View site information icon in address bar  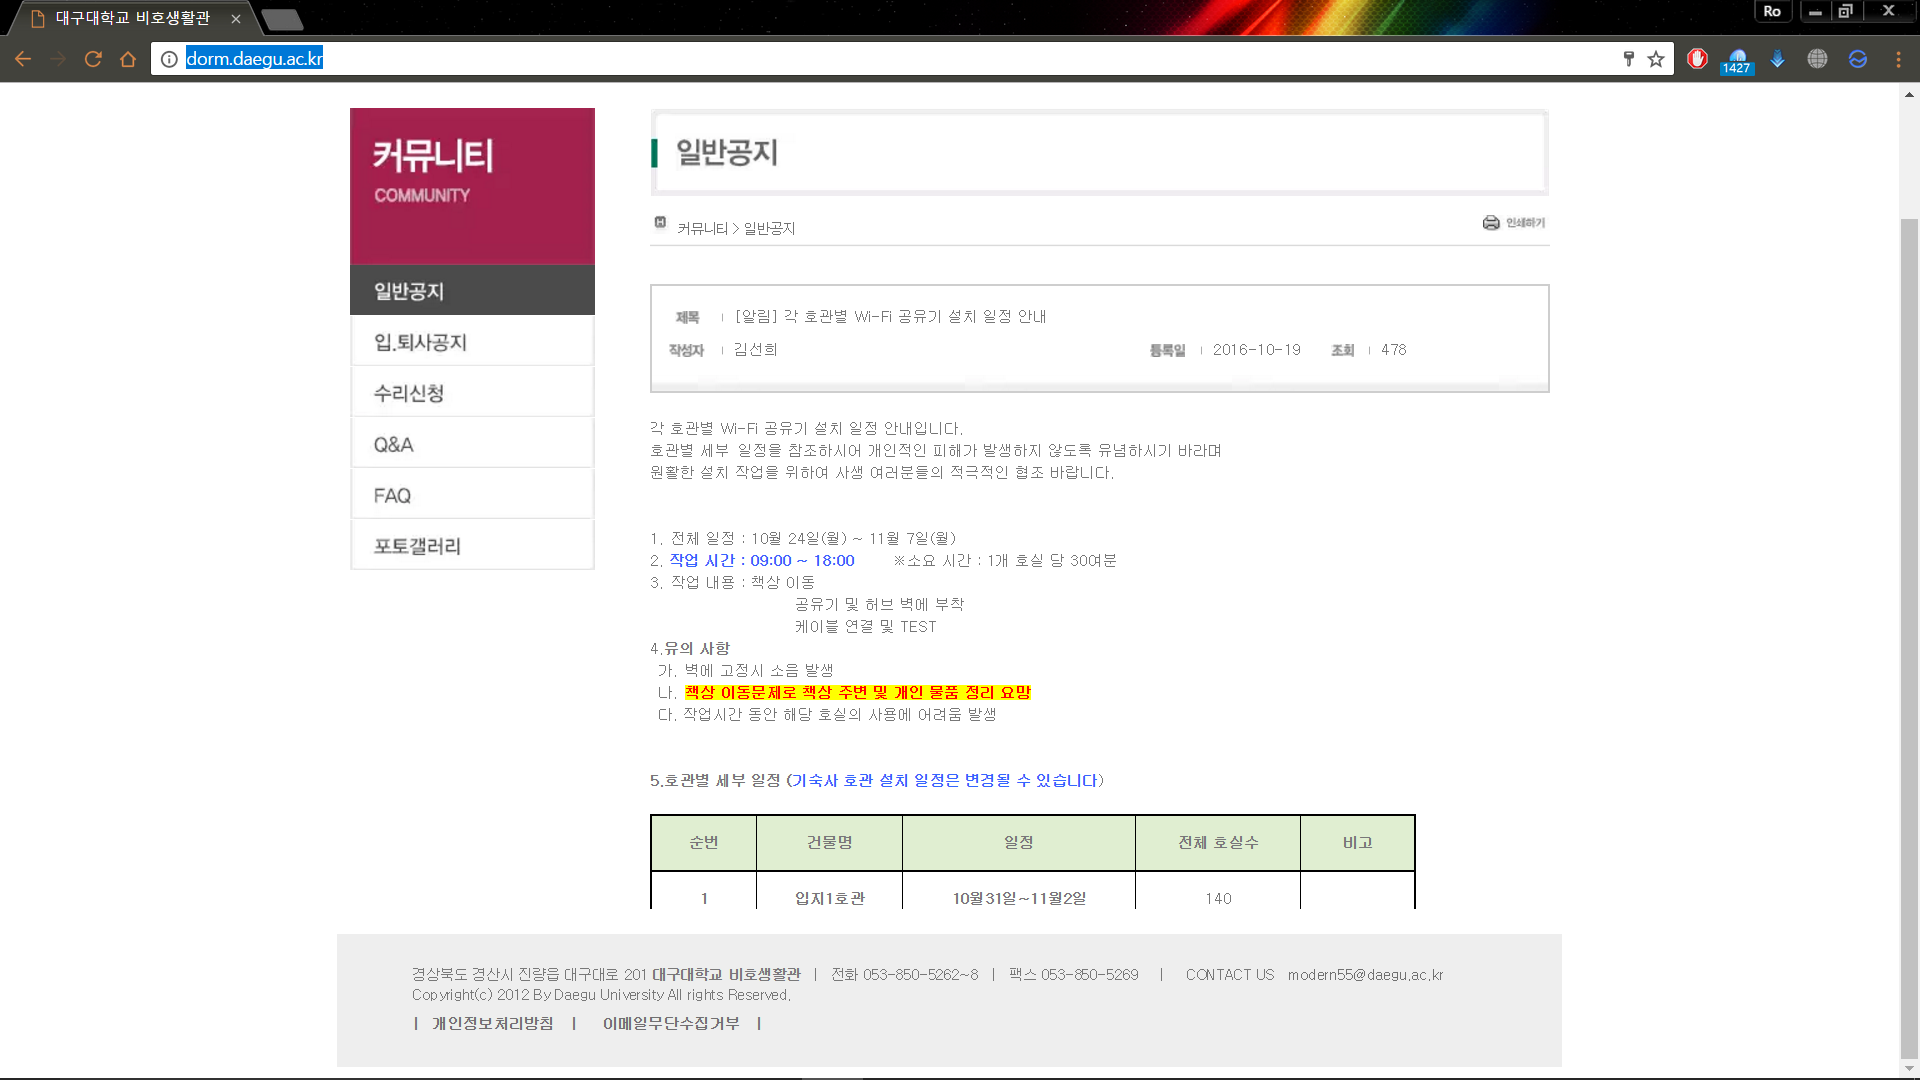coord(169,59)
